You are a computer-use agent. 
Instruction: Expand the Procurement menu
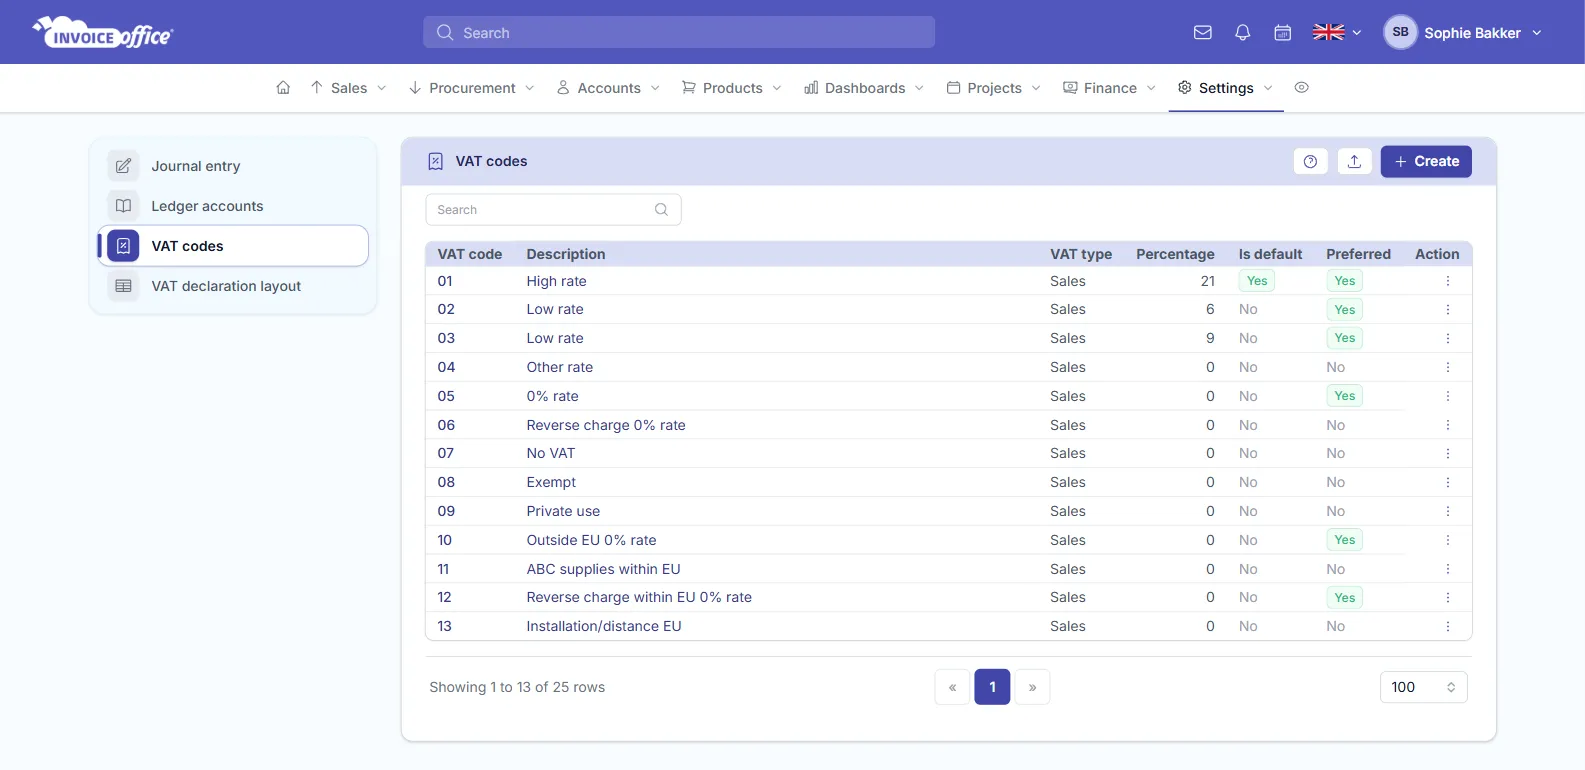[x=471, y=88]
